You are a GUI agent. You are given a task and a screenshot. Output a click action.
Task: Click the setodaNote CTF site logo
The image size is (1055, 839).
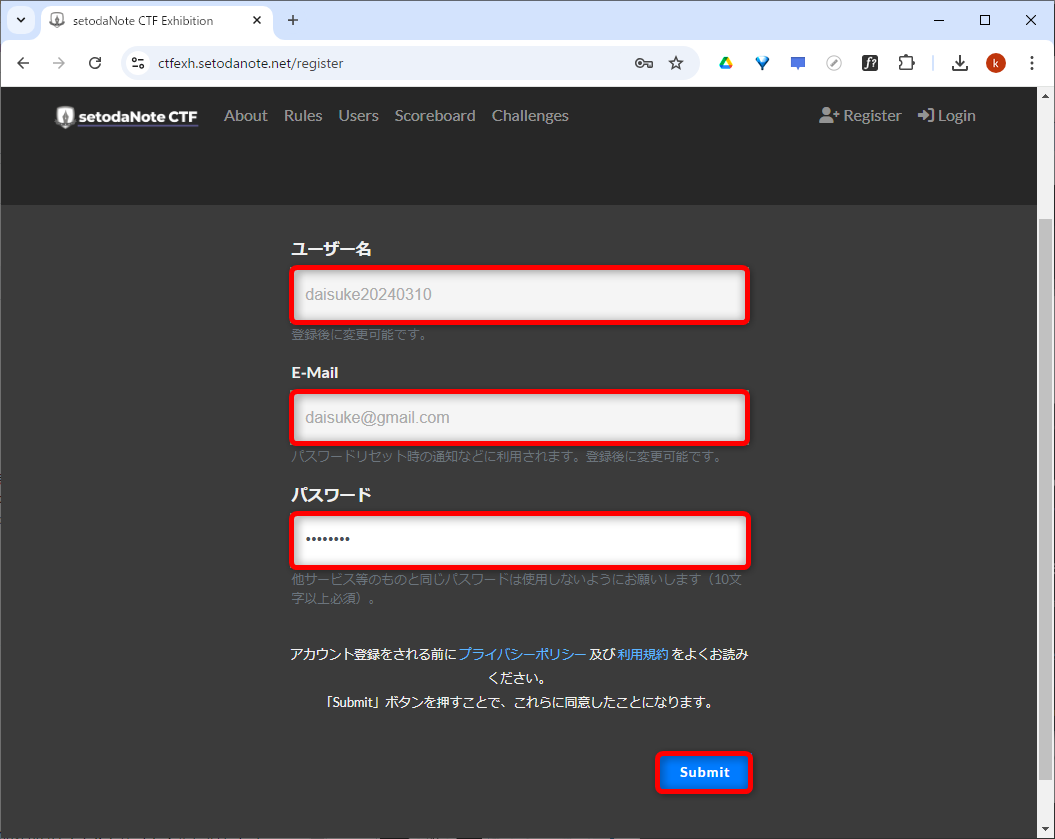click(x=125, y=115)
